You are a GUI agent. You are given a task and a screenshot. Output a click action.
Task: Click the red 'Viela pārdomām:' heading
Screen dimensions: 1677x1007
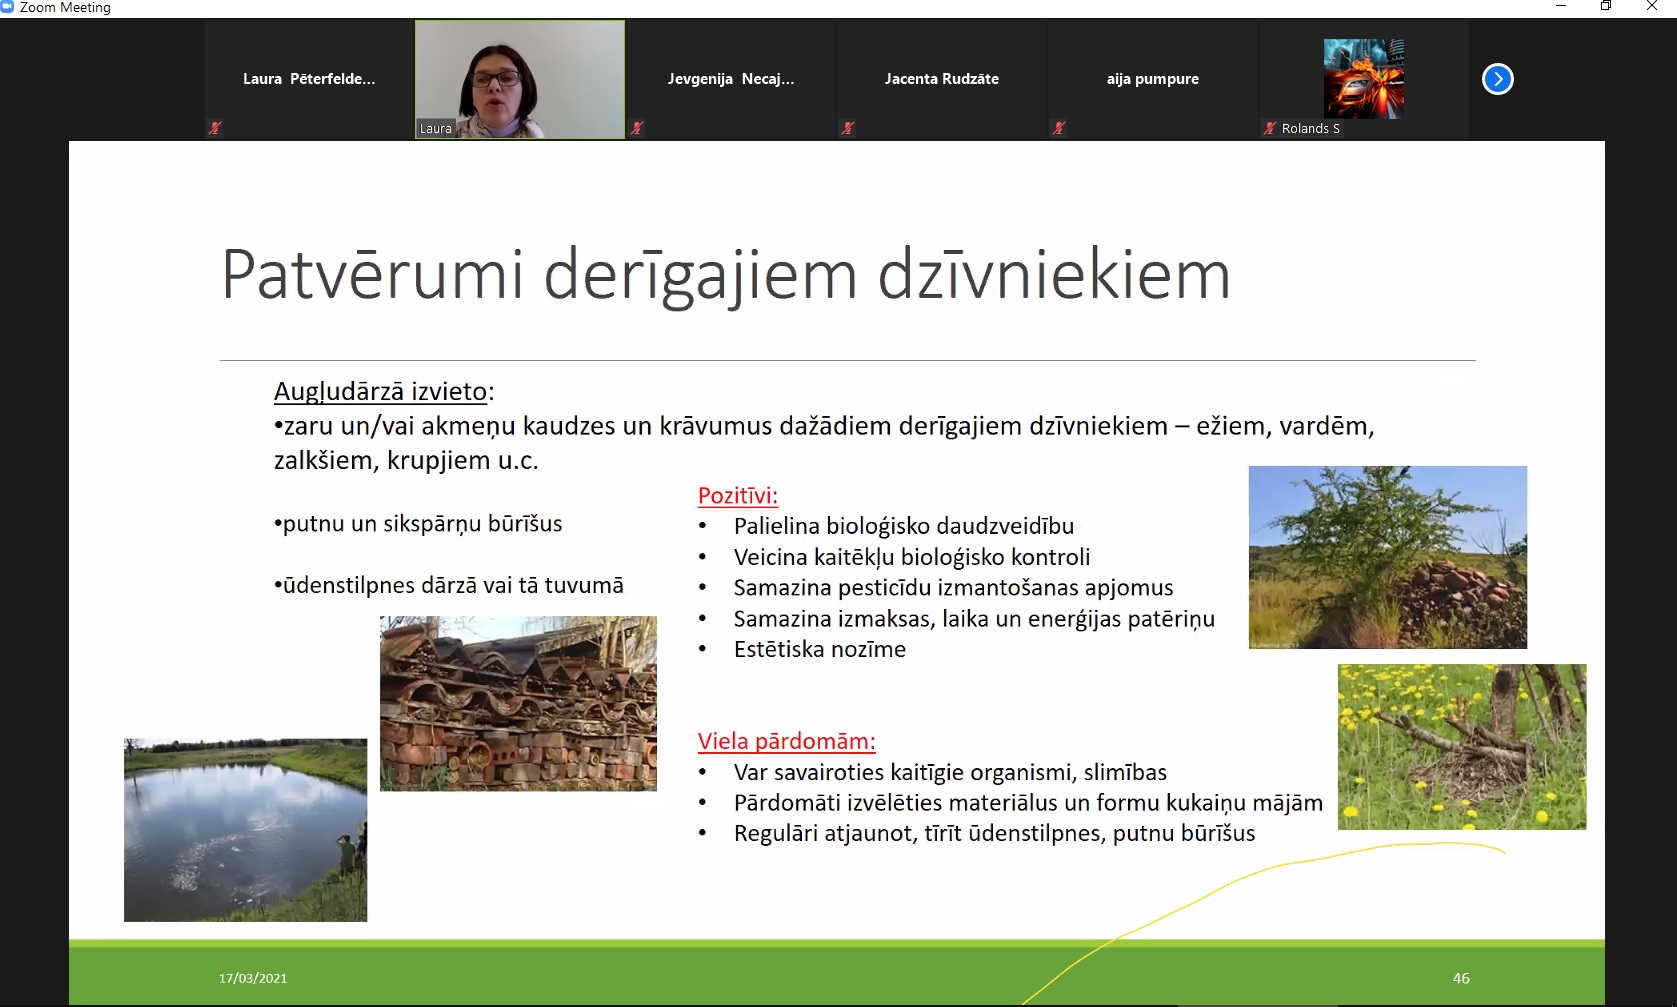pos(787,741)
